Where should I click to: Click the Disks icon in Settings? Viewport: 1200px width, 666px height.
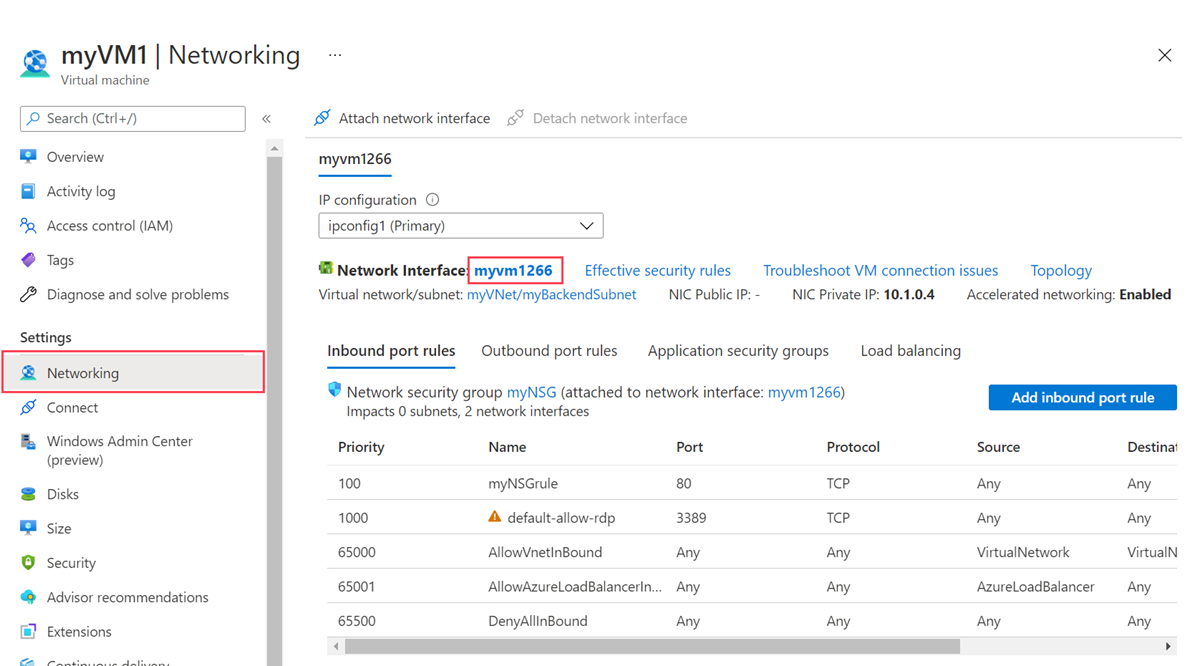point(28,494)
